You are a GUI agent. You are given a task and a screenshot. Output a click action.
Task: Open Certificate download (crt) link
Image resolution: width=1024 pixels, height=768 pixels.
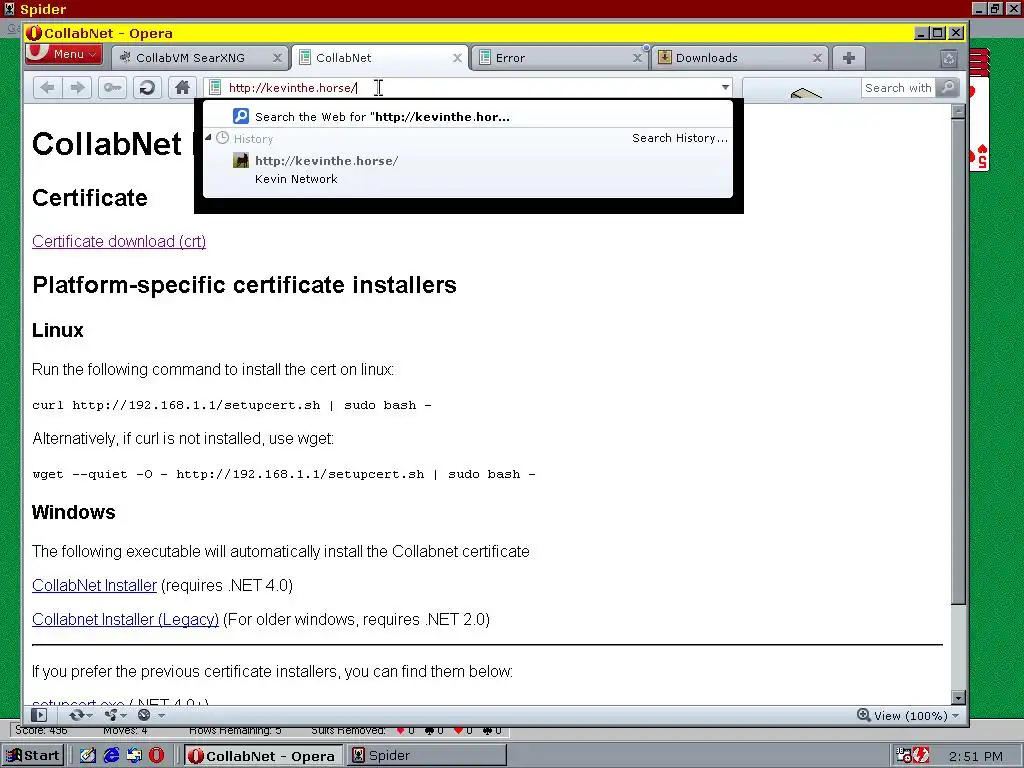(x=119, y=242)
